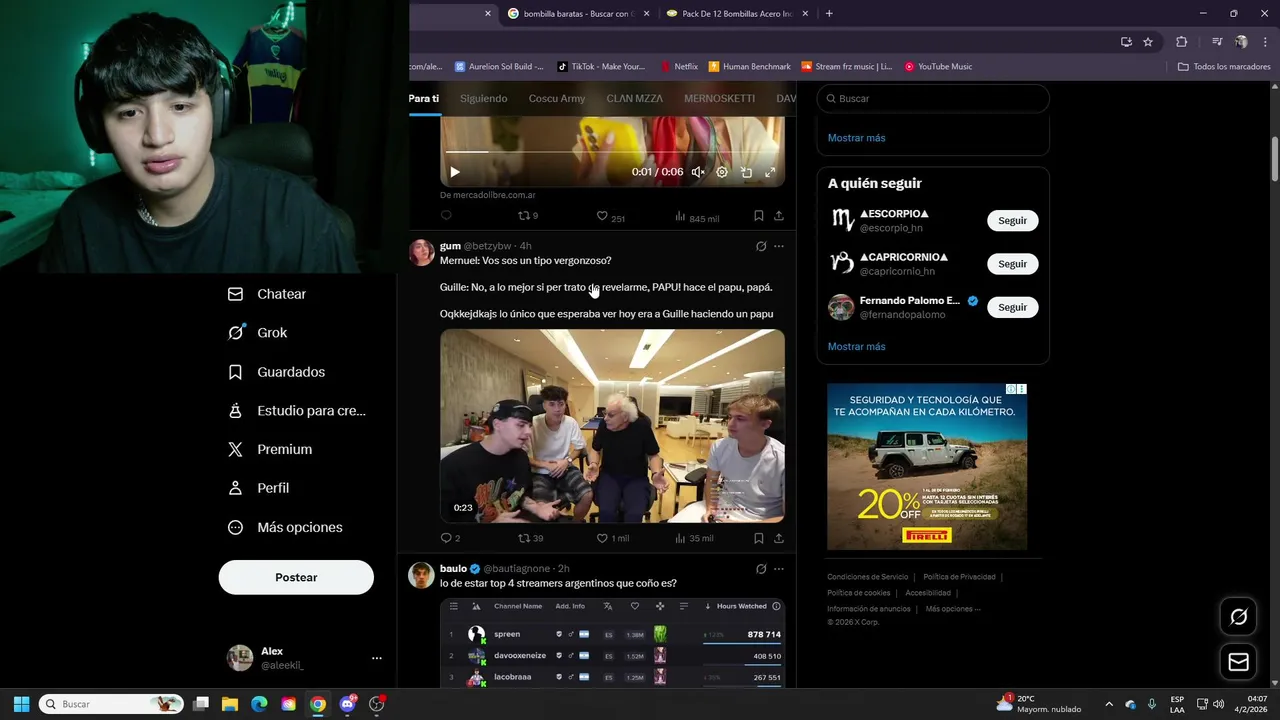Open Todos los marcadores folder

[1224, 67]
